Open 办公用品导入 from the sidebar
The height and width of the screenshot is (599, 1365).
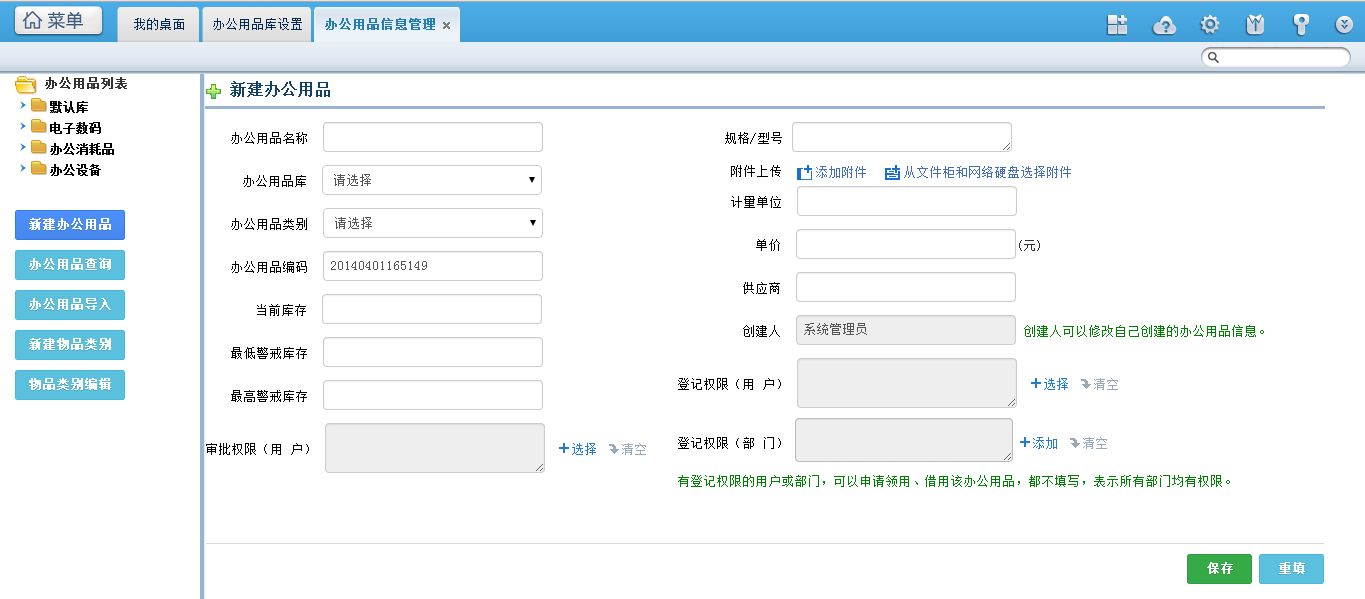click(x=70, y=305)
